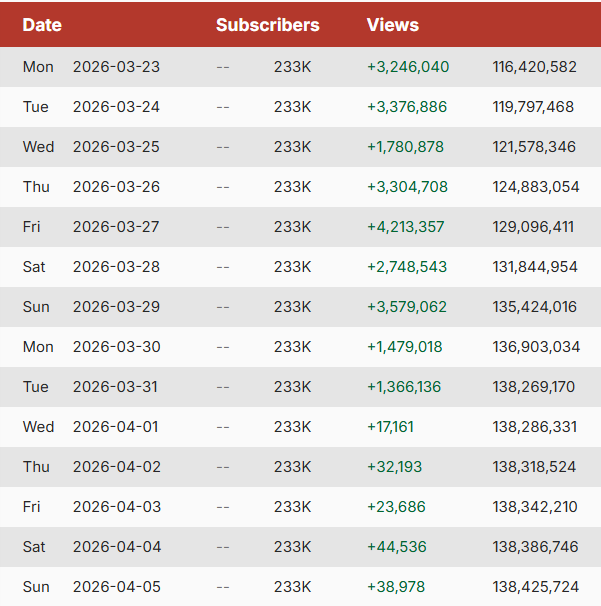
Task: Click total views 135,424,016
Action: [x=535, y=307]
